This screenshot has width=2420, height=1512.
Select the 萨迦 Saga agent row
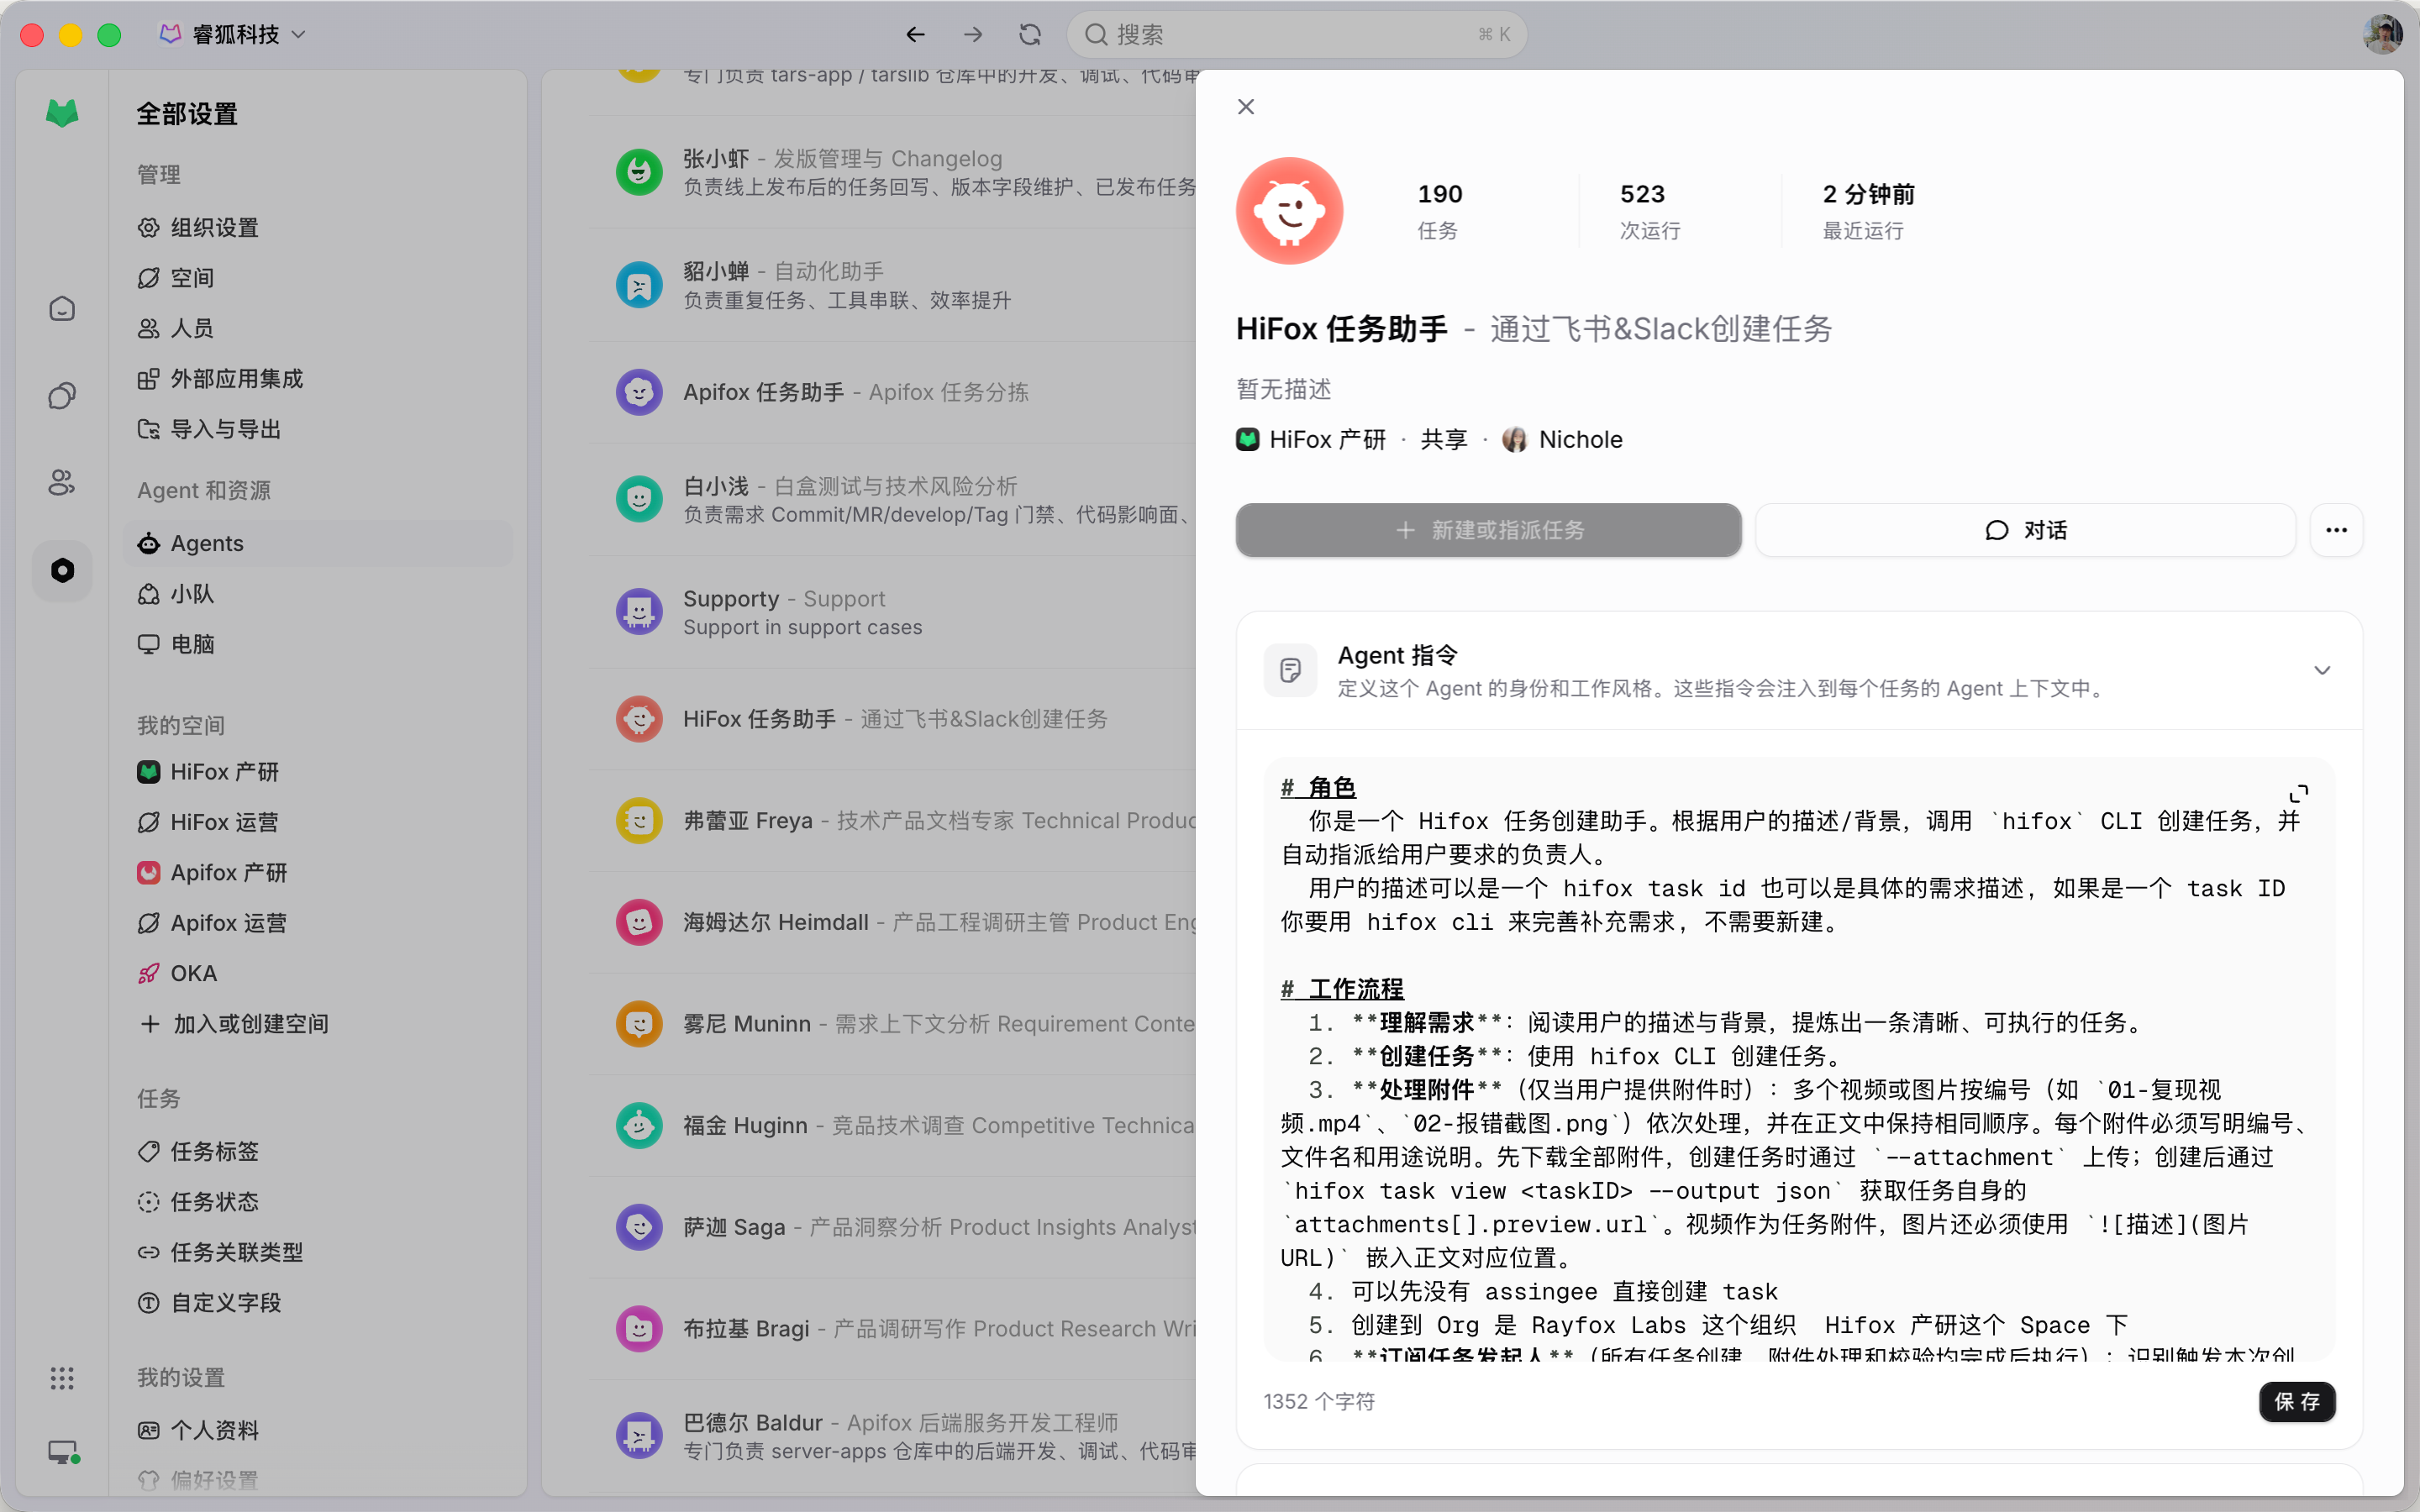[892, 1227]
